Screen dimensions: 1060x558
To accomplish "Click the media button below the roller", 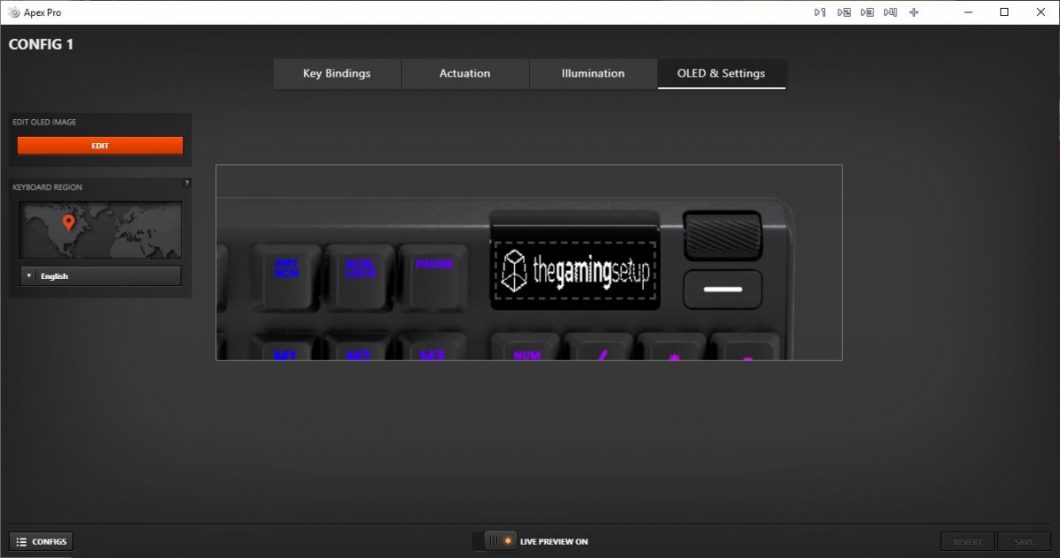I will [723, 289].
